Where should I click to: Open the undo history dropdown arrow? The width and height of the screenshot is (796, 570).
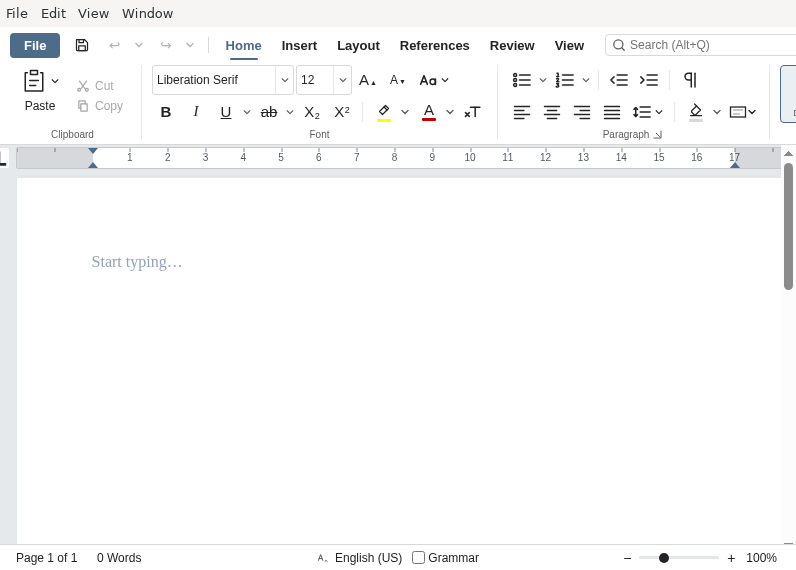139,45
